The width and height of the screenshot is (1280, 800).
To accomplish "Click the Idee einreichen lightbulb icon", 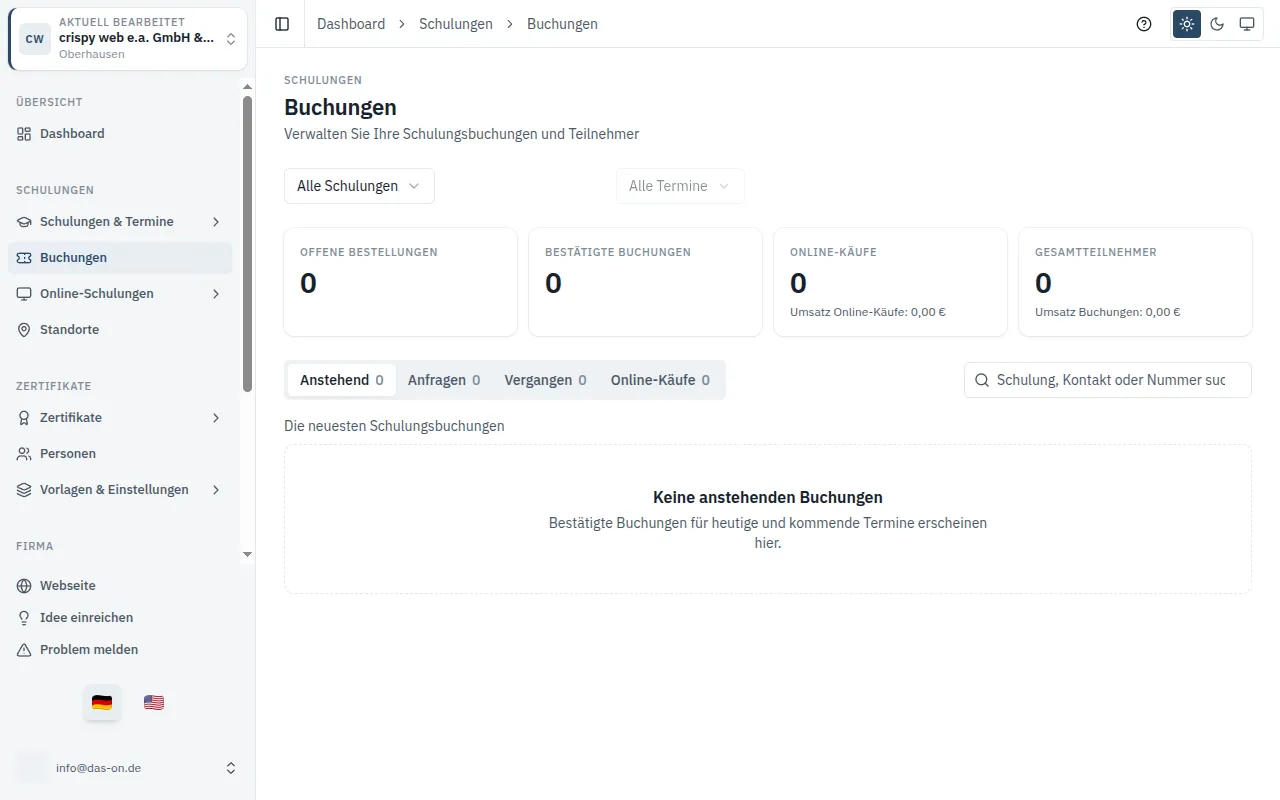I will point(24,618).
